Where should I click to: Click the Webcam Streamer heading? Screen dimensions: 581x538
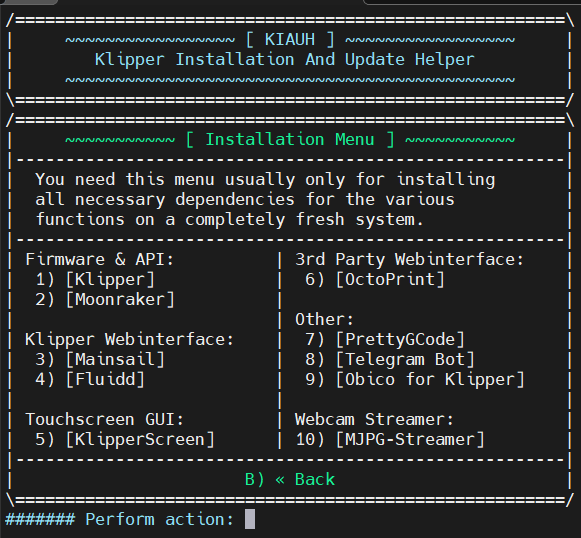click(374, 419)
